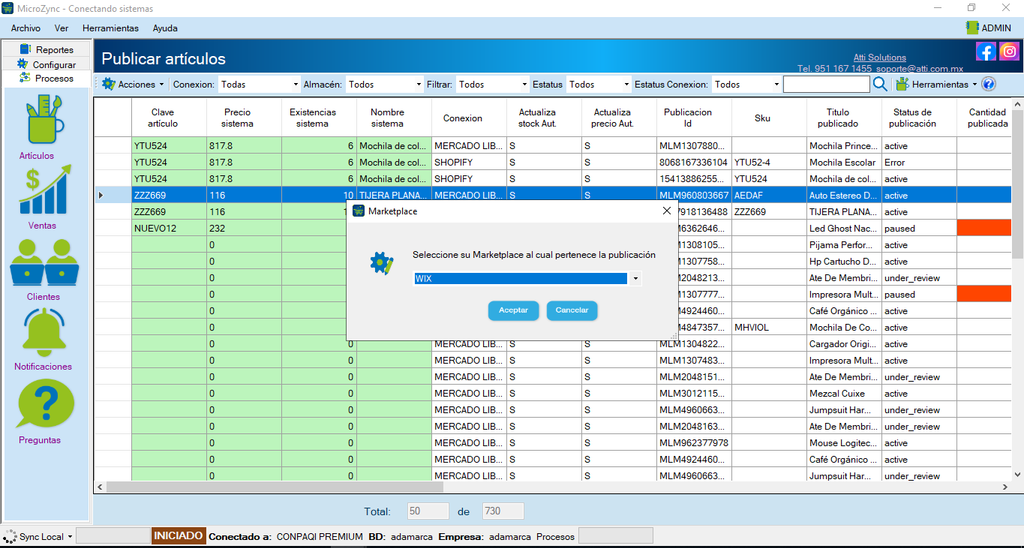Switch to the Procesos tab
The height and width of the screenshot is (548, 1024).
click(x=46, y=78)
